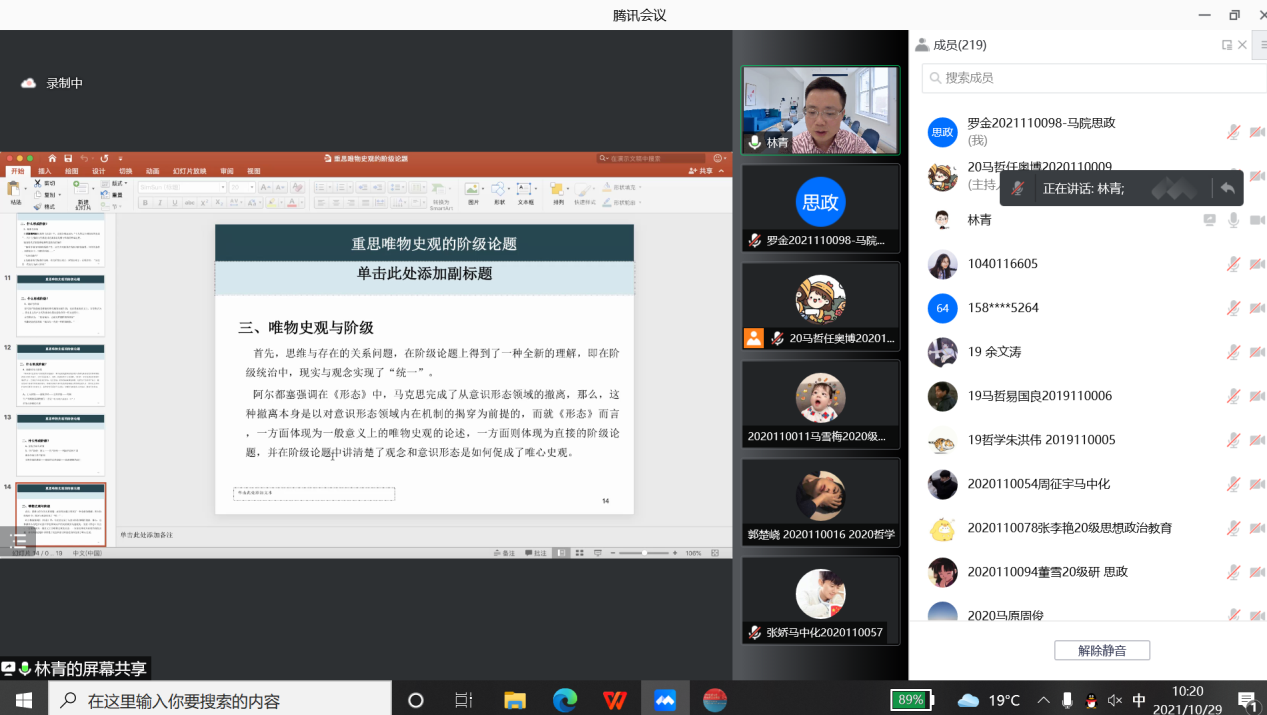The image size is (1267, 715).
Task: Open the 幻灯片放映 ribbon tab
Action: (x=189, y=171)
